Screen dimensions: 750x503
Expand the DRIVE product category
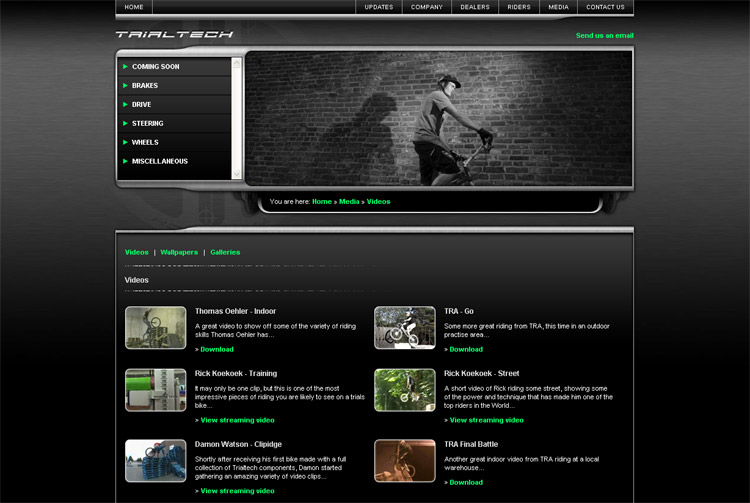click(174, 104)
